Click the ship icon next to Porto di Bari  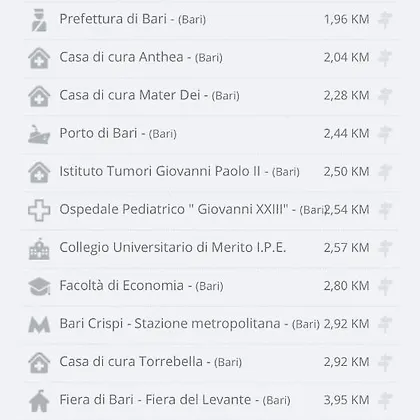39,134
